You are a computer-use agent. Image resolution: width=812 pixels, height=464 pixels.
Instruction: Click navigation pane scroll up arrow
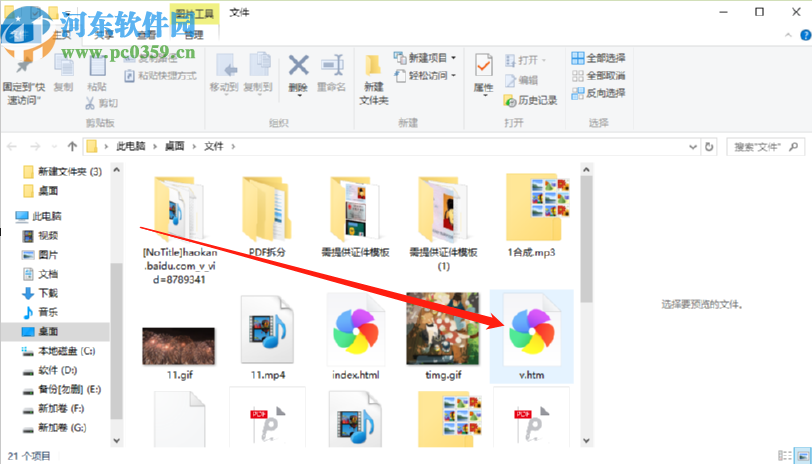(117, 169)
